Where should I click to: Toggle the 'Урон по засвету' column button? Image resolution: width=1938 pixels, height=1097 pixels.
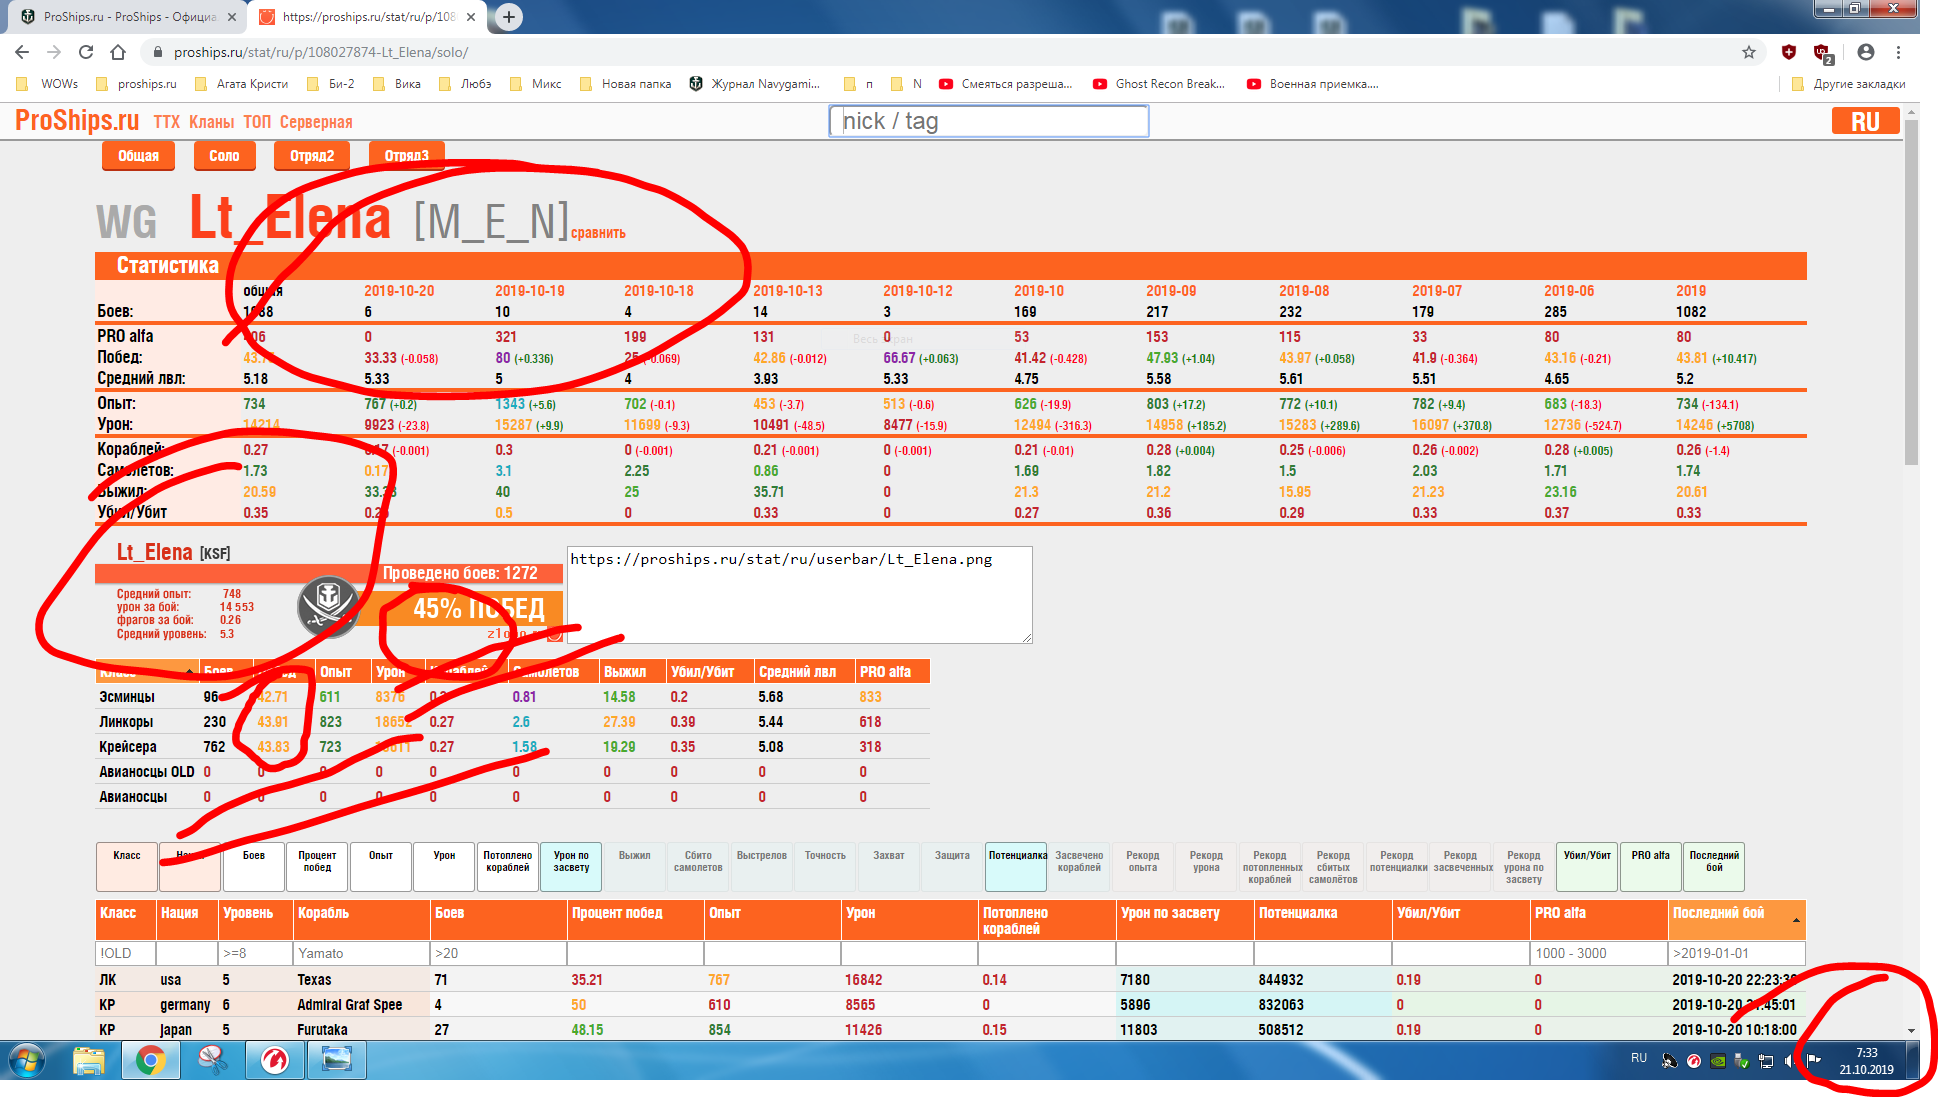571,866
